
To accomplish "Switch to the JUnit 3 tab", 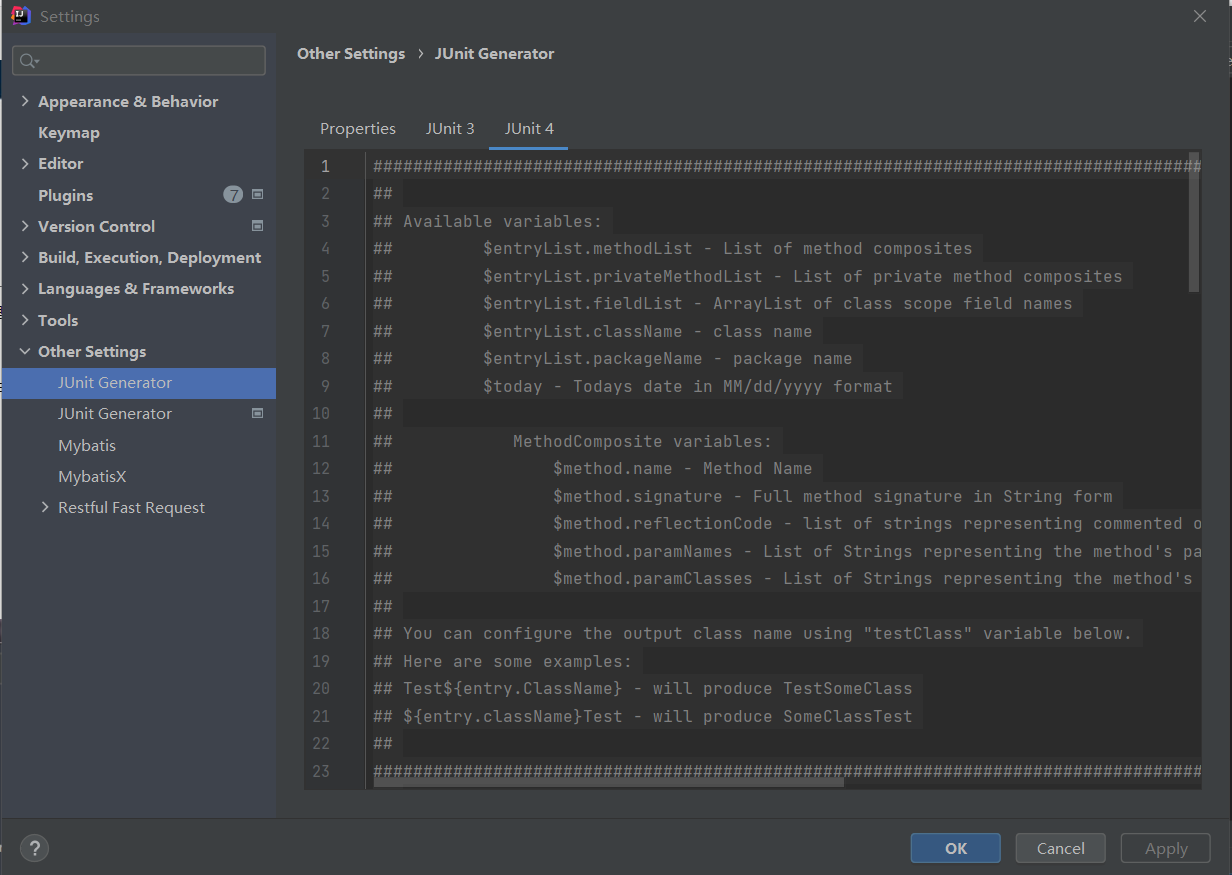I will (x=450, y=129).
